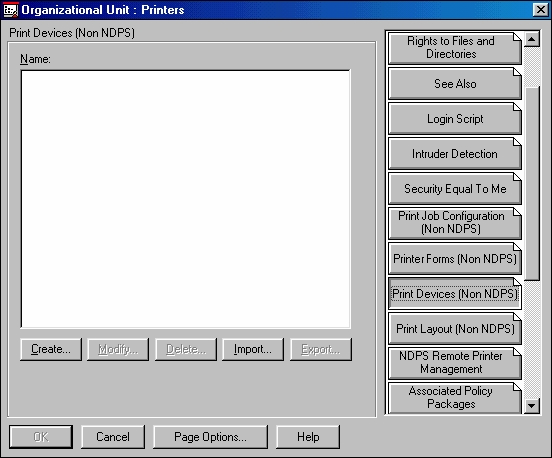Click the page list scroll up arrow
The height and width of the screenshot is (458, 552).
(532, 39)
